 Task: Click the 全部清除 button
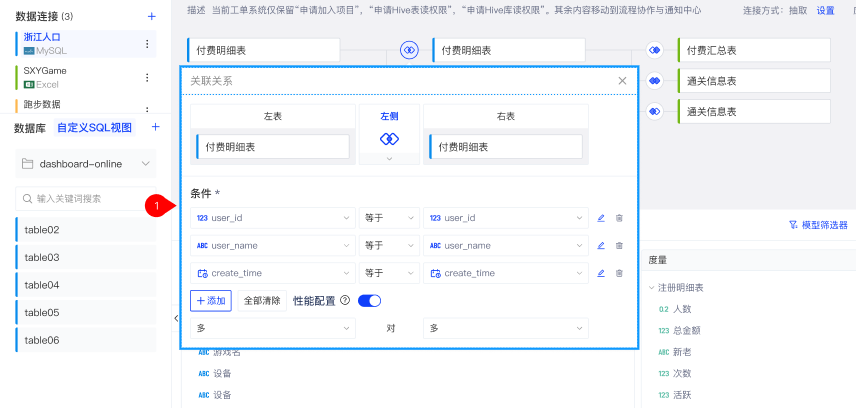(x=262, y=300)
